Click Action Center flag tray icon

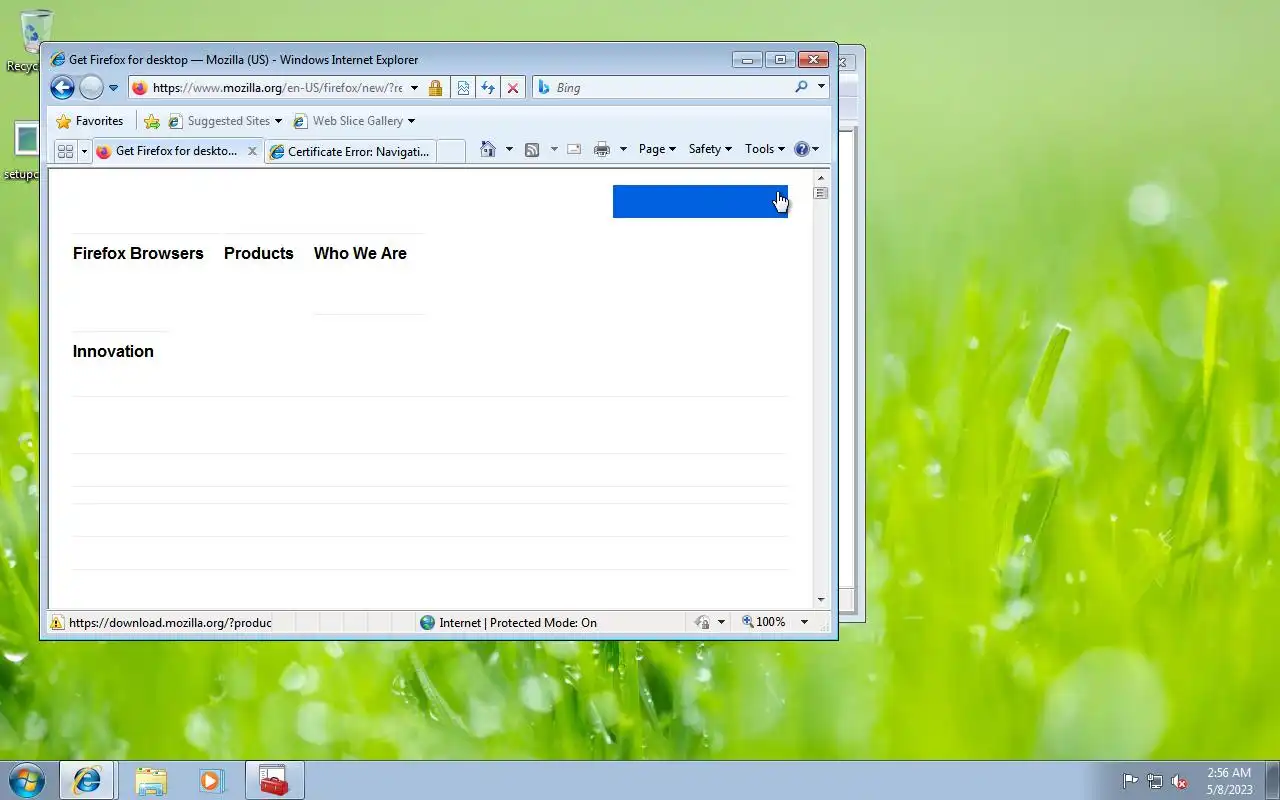[1131, 781]
